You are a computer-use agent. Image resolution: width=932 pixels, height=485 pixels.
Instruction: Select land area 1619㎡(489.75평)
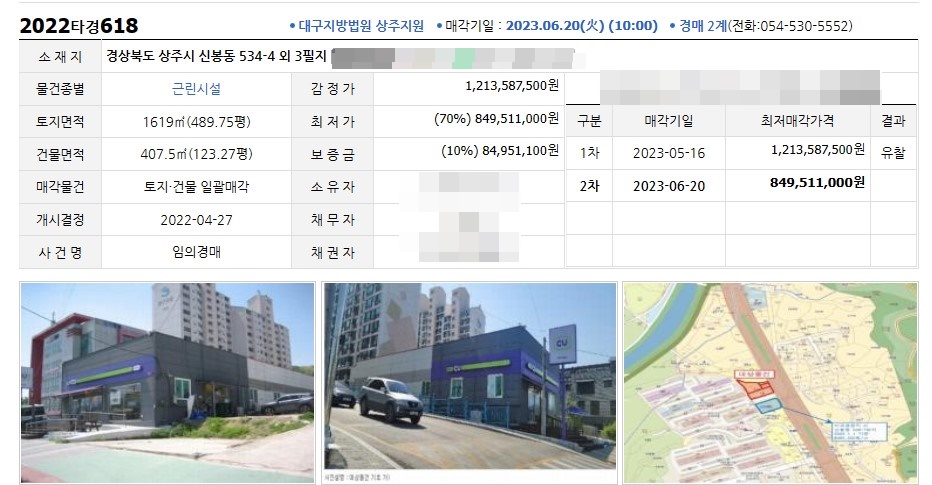click(196, 122)
